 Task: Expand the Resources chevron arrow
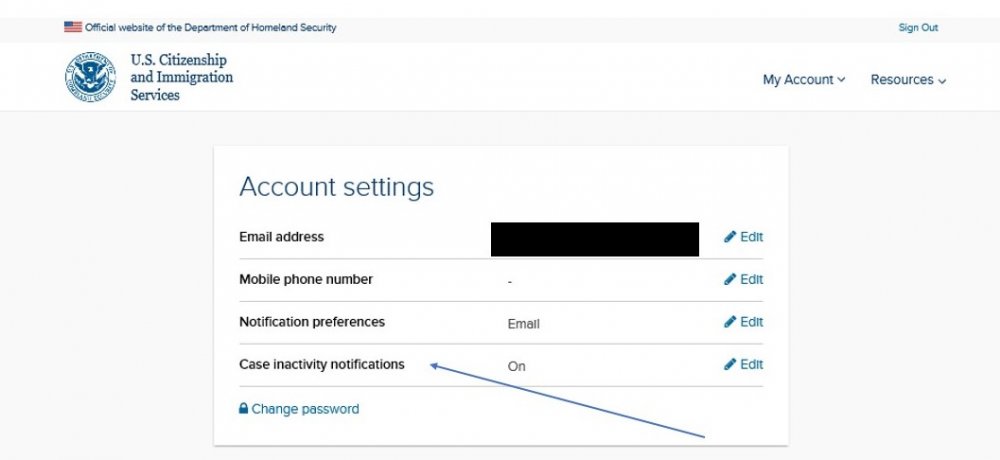coord(942,80)
